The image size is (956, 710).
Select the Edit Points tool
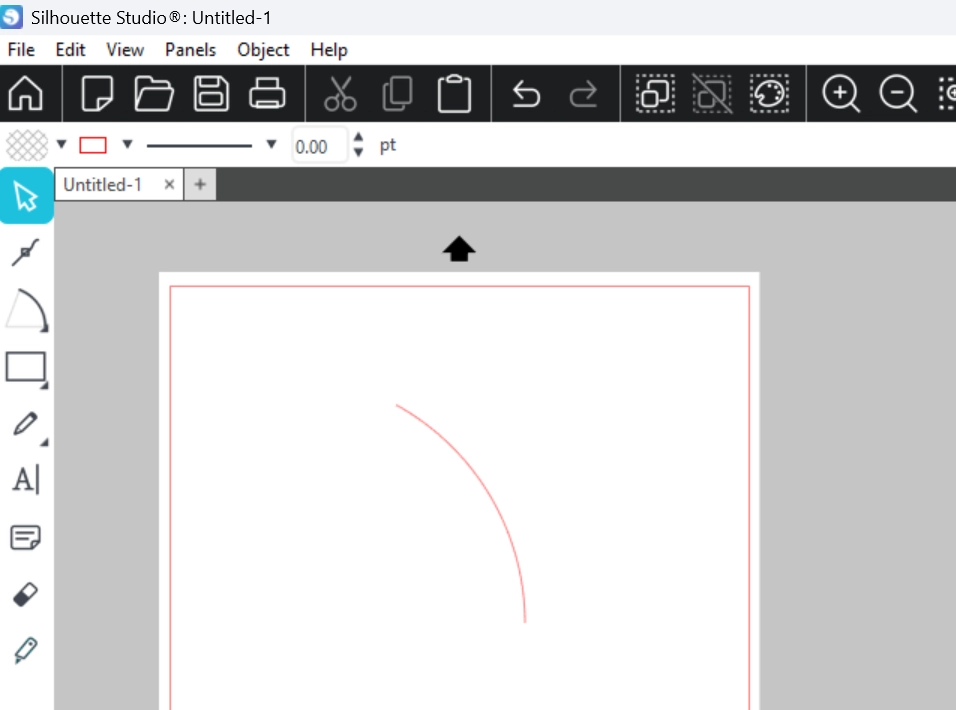coord(26,253)
